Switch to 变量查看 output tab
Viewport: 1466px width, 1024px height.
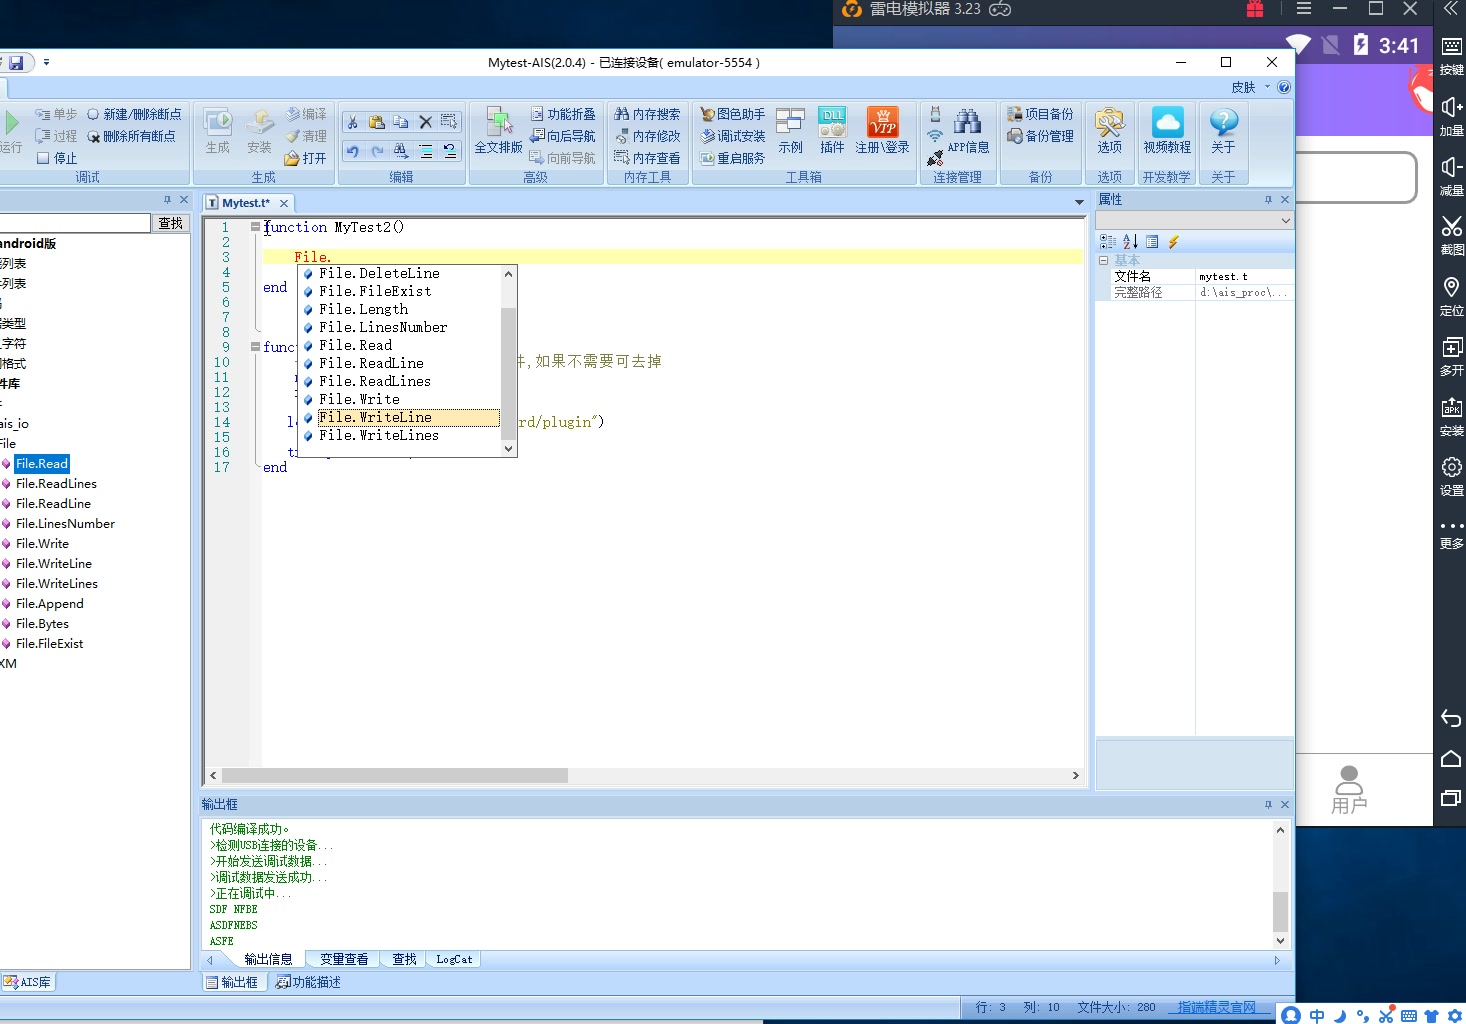coord(344,959)
